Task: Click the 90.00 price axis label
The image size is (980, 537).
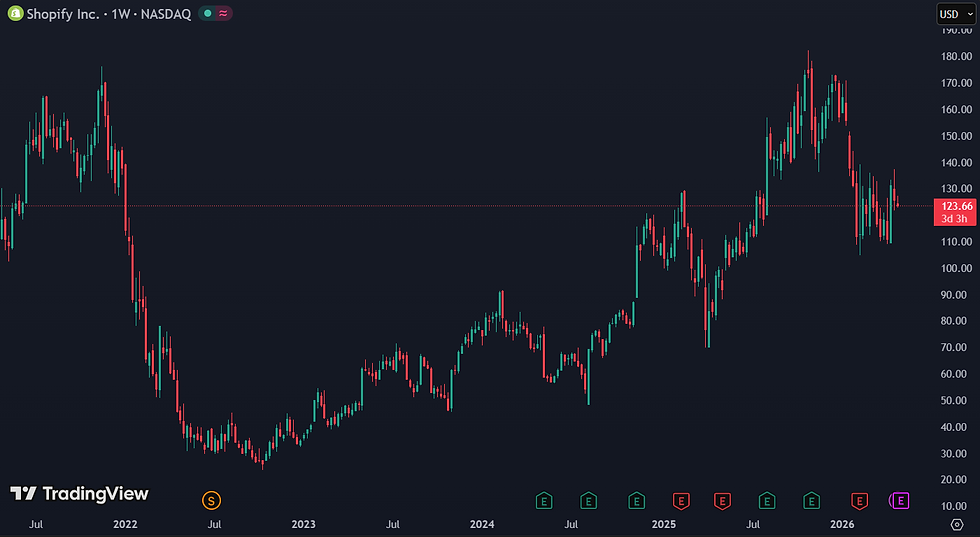Action: click(956, 294)
